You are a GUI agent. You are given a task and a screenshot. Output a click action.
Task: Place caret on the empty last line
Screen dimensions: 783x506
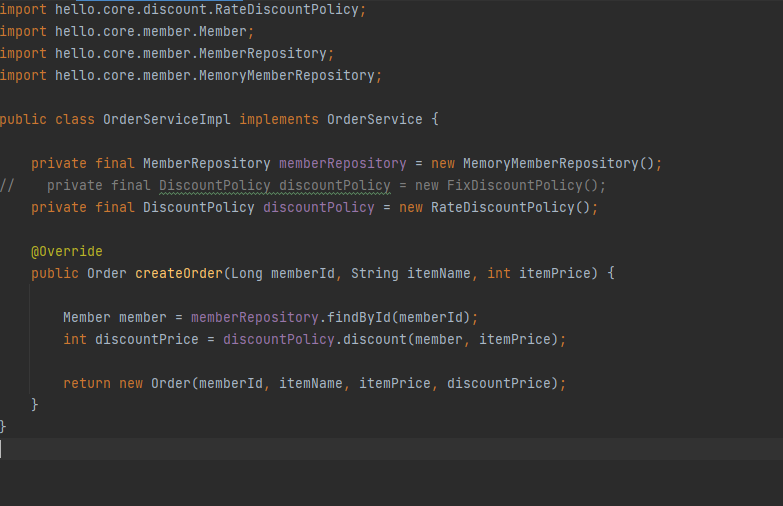point(392,449)
